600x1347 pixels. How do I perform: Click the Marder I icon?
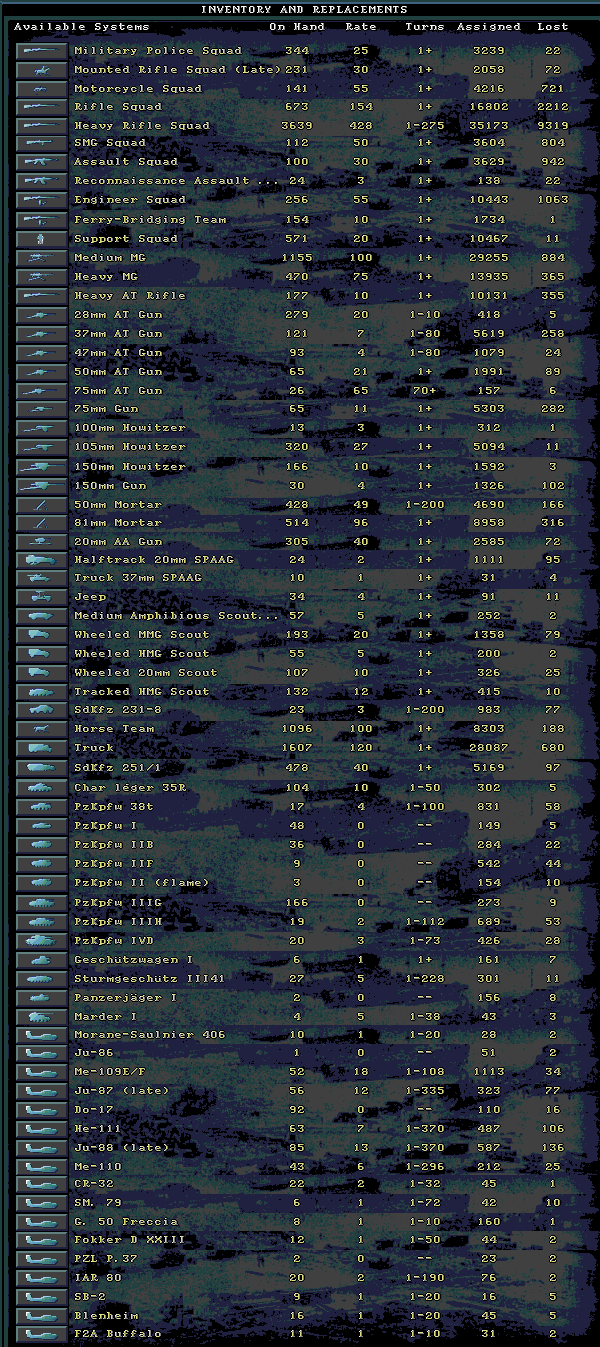42,1017
